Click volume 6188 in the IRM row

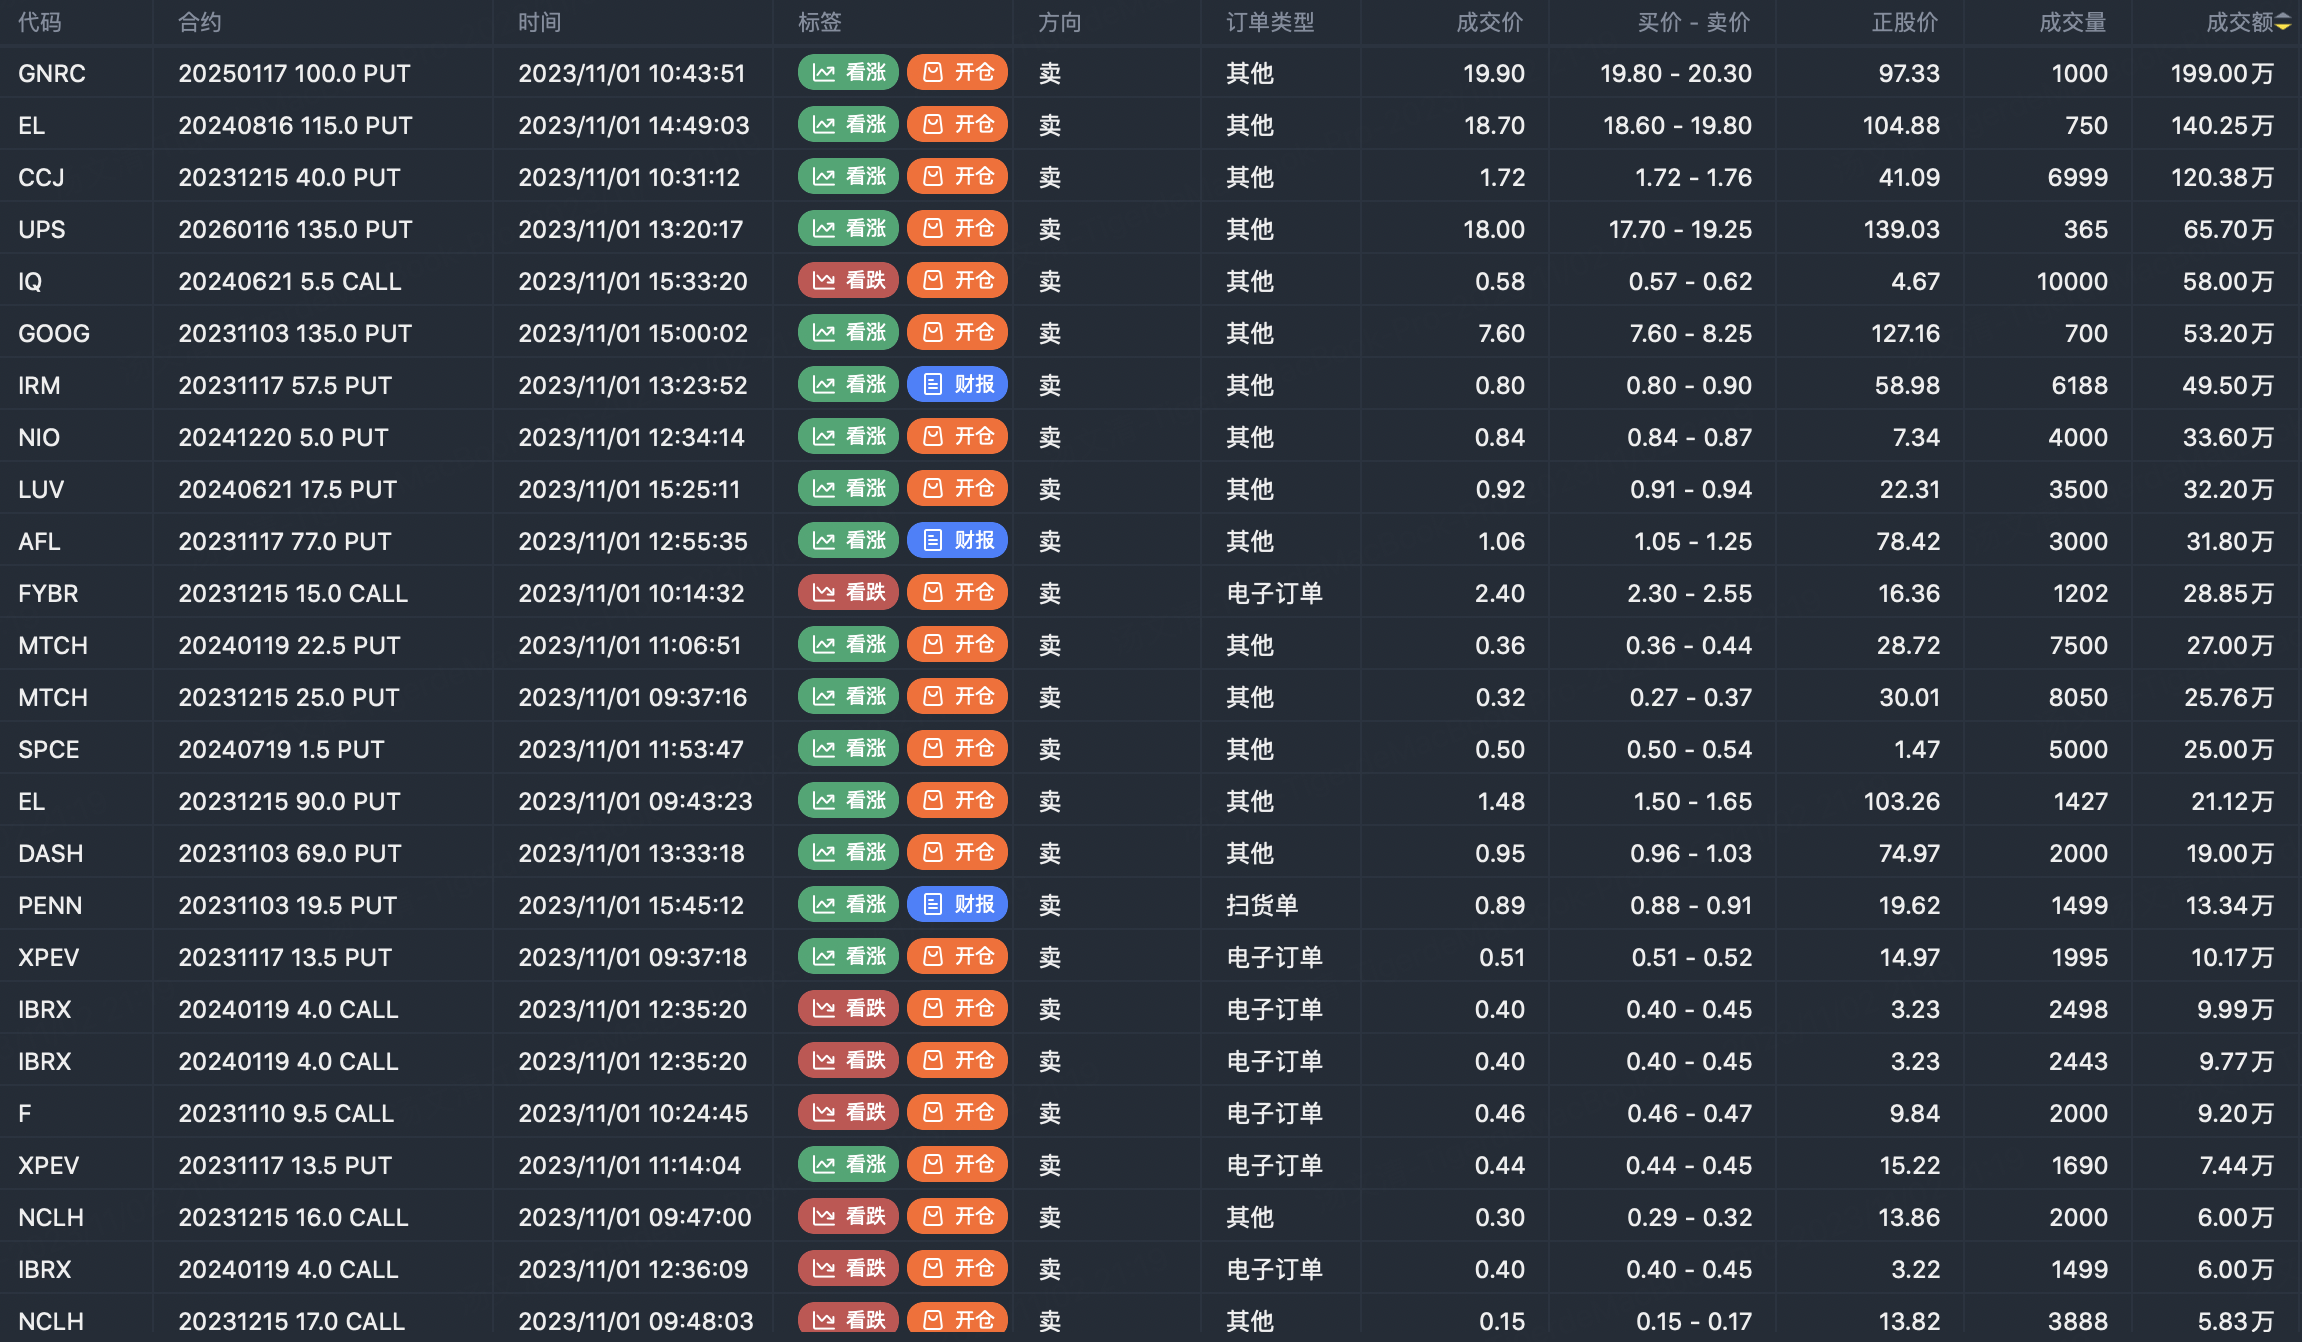(x=2079, y=385)
